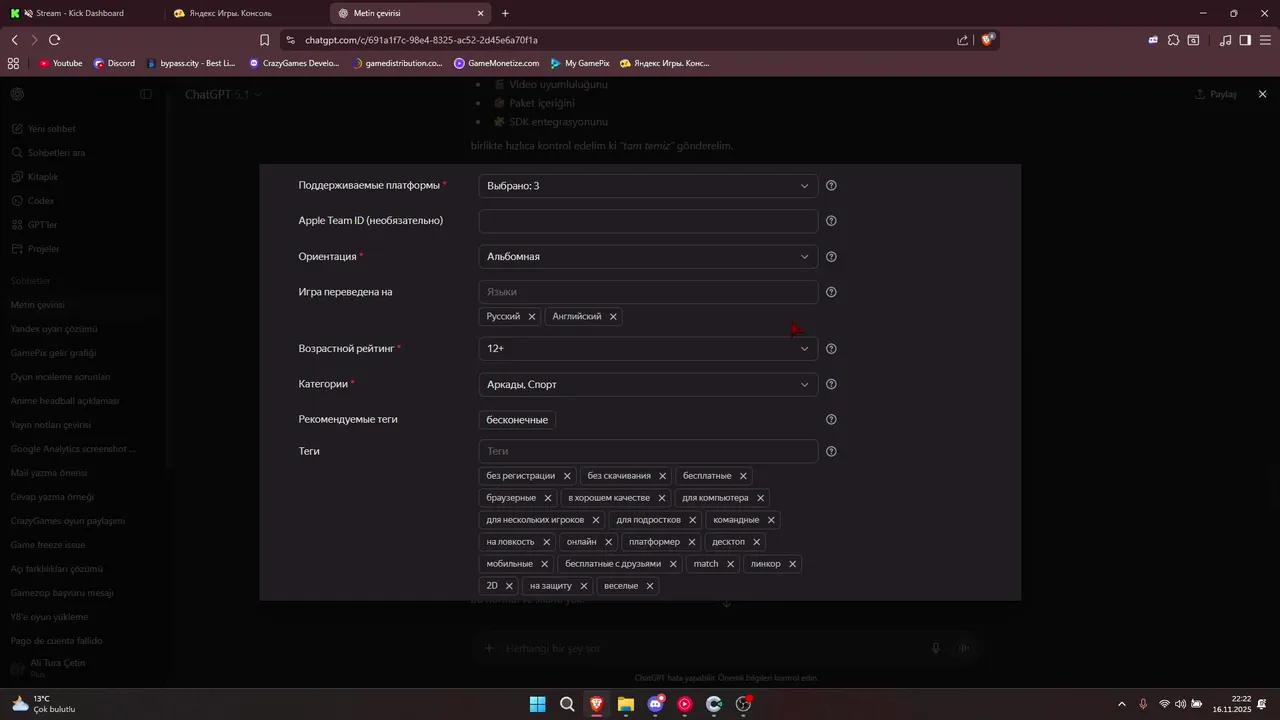Click the share icon in address bar
The width and height of the screenshot is (1280, 720).
[x=962, y=40]
